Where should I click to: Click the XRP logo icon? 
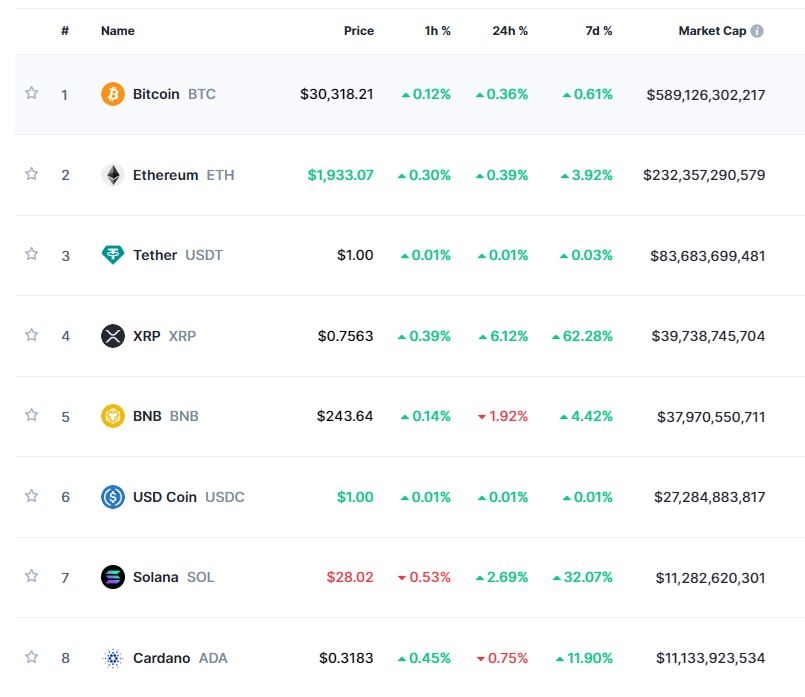[x=113, y=336]
